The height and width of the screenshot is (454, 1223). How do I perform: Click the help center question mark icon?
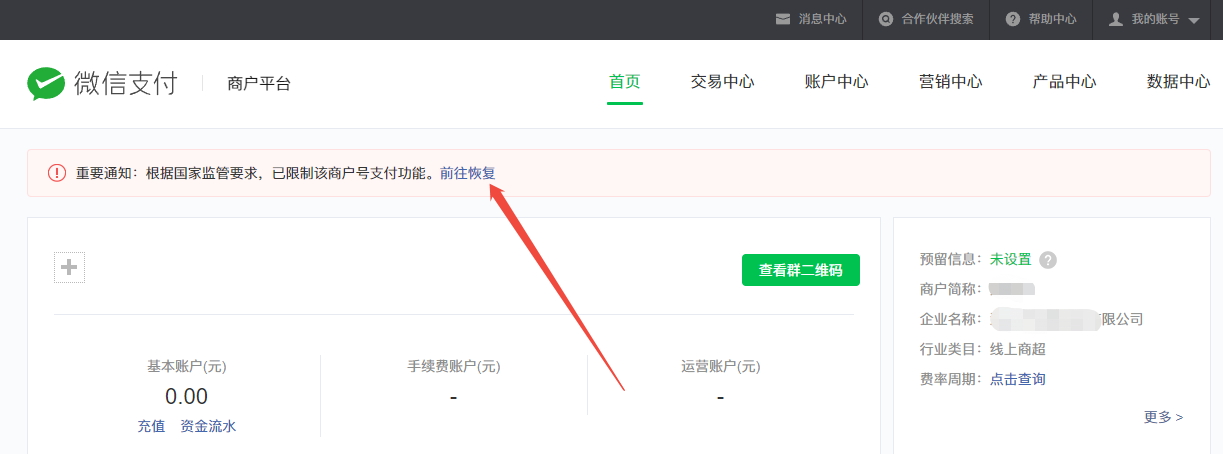[x=1013, y=19]
